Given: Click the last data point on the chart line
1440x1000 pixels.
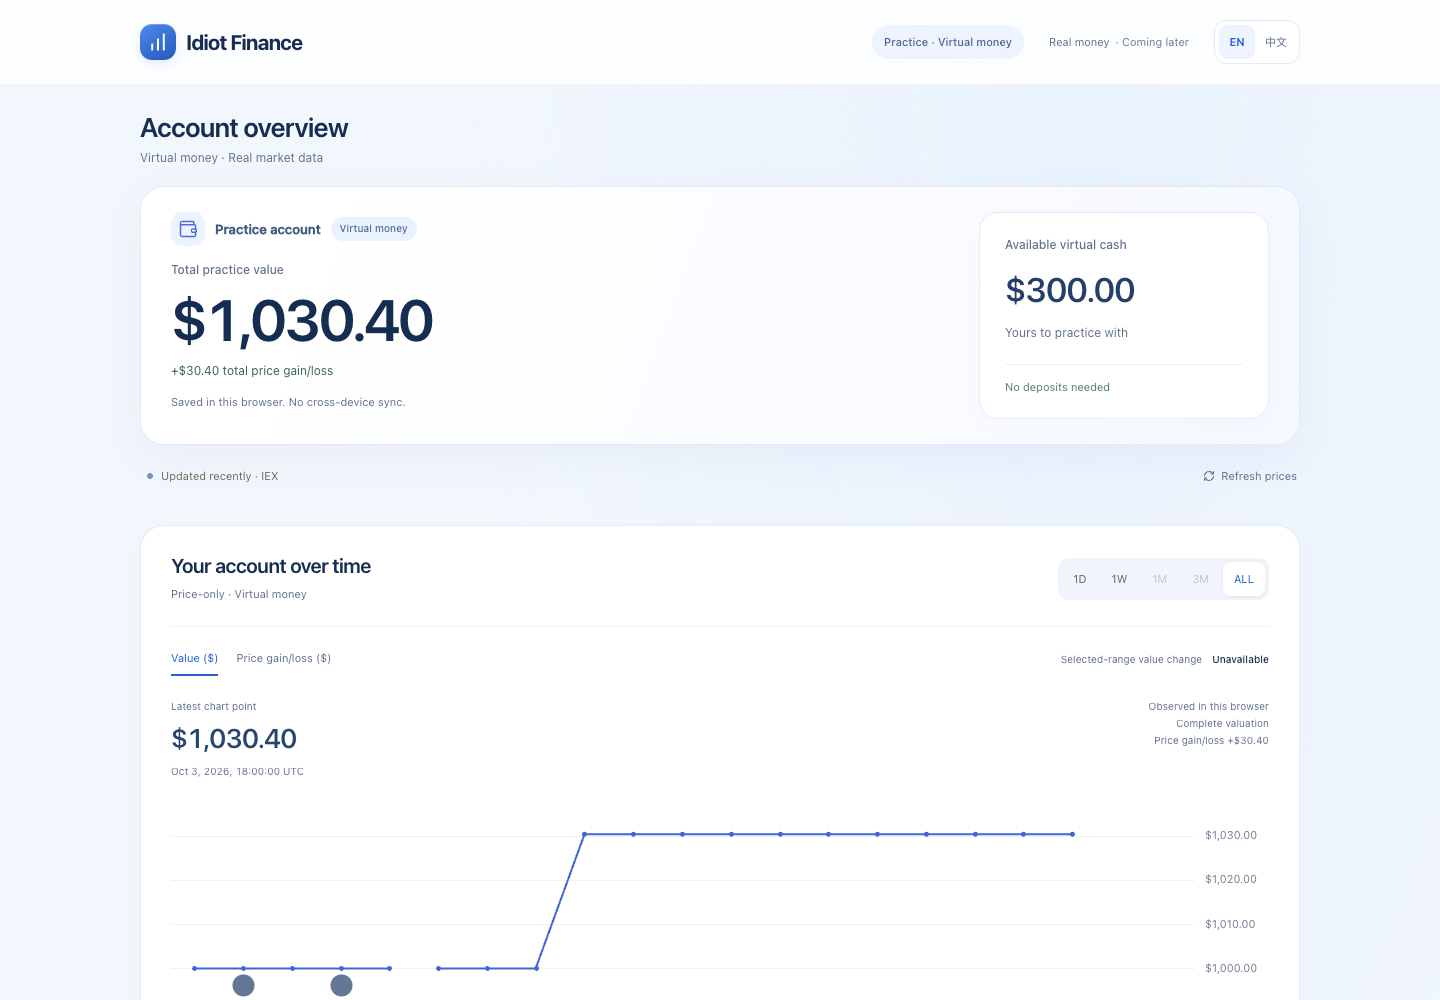Looking at the screenshot, I should (1073, 834).
